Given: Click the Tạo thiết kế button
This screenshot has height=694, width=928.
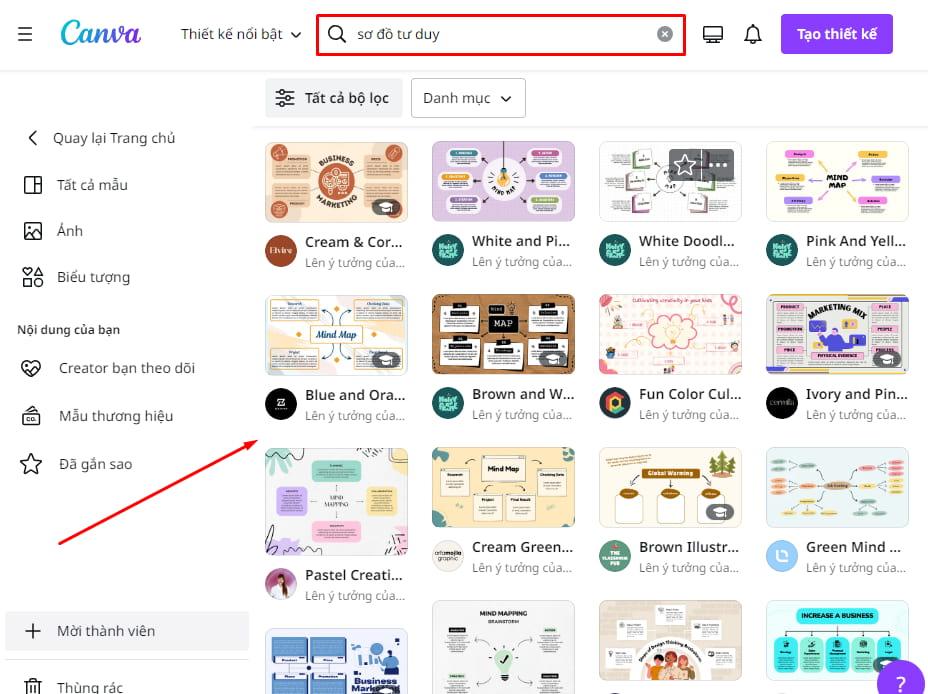Looking at the screenshot, I should click(836, 33).
